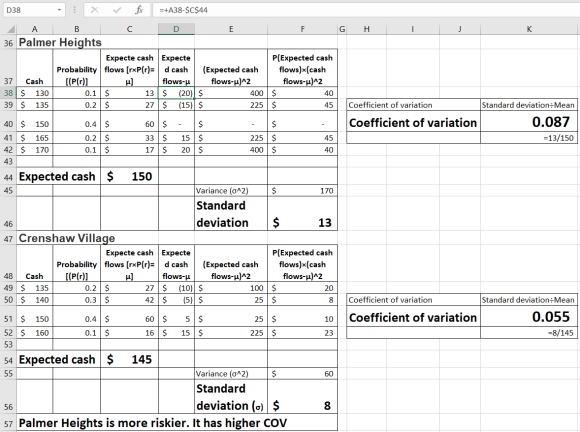Select column G header
Viewport: 580px width, 432px height.
pyautogui.click(x=342, y=29)
